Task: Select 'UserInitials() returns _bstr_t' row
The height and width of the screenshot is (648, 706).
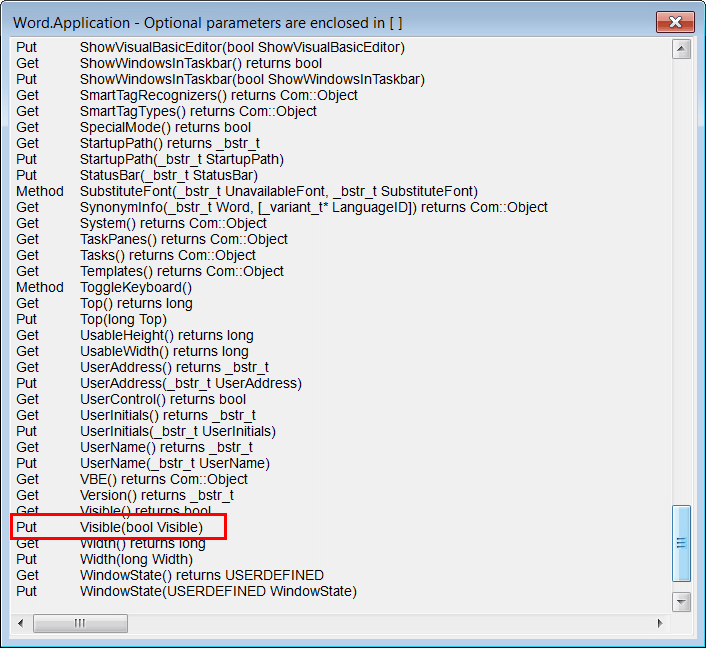Action: click(136, 415)
